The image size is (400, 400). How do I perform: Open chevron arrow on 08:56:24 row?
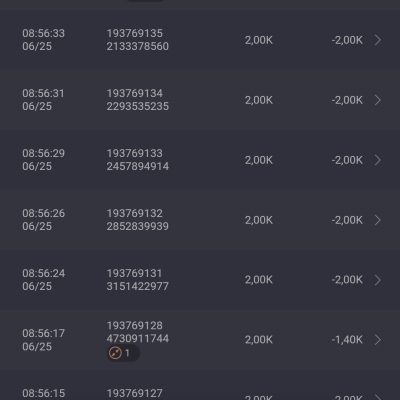tap(378, 280)
